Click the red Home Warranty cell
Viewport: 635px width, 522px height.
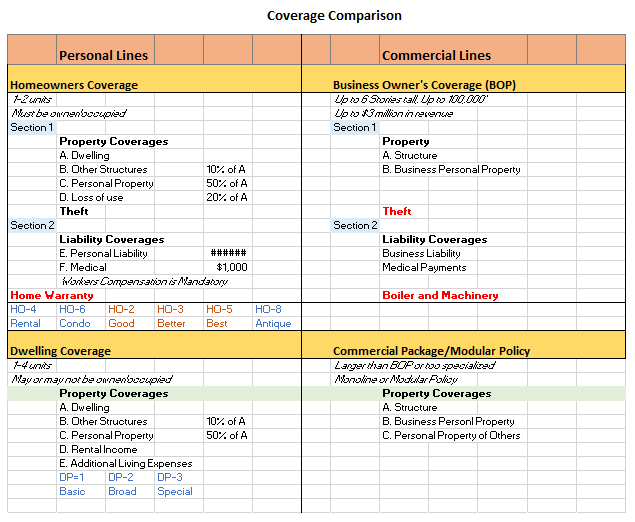[x=52, y=295]
